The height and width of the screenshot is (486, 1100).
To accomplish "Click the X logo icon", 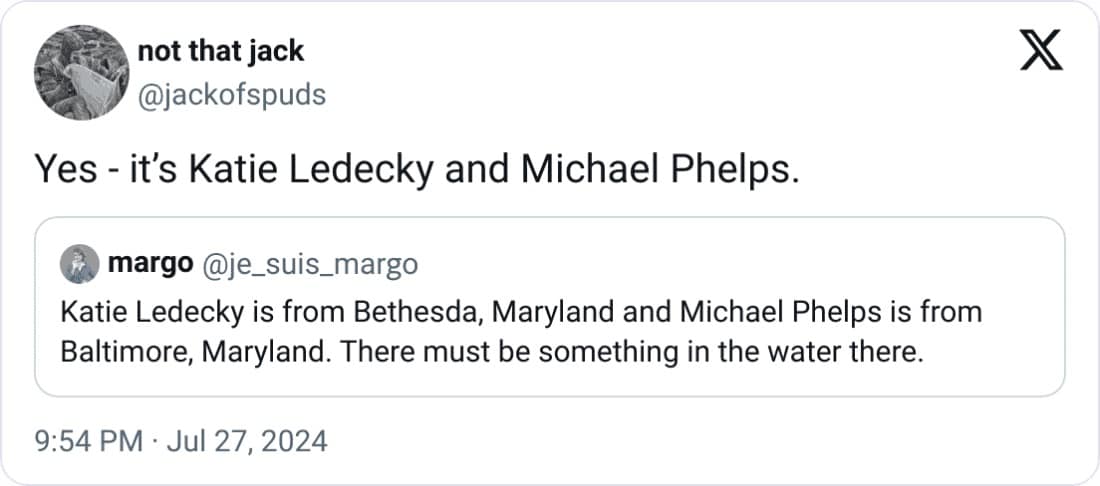I will (1040, 51).
